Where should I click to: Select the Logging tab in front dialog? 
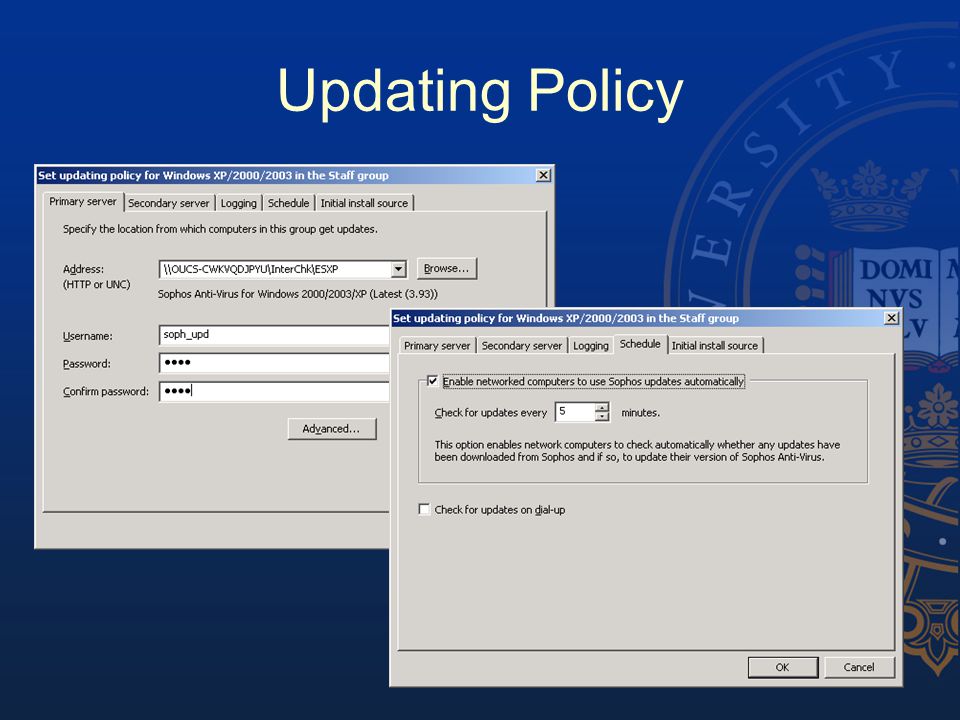[x=591, y=346]
